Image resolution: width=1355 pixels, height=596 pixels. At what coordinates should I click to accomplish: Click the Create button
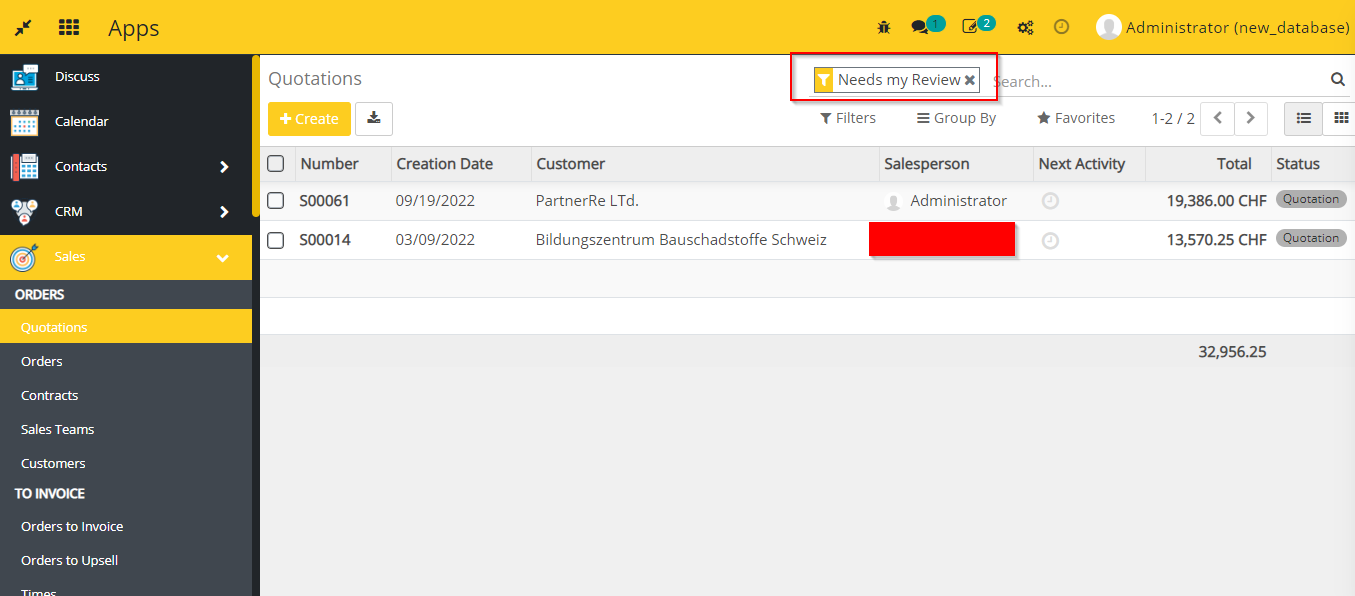(309, 118)
